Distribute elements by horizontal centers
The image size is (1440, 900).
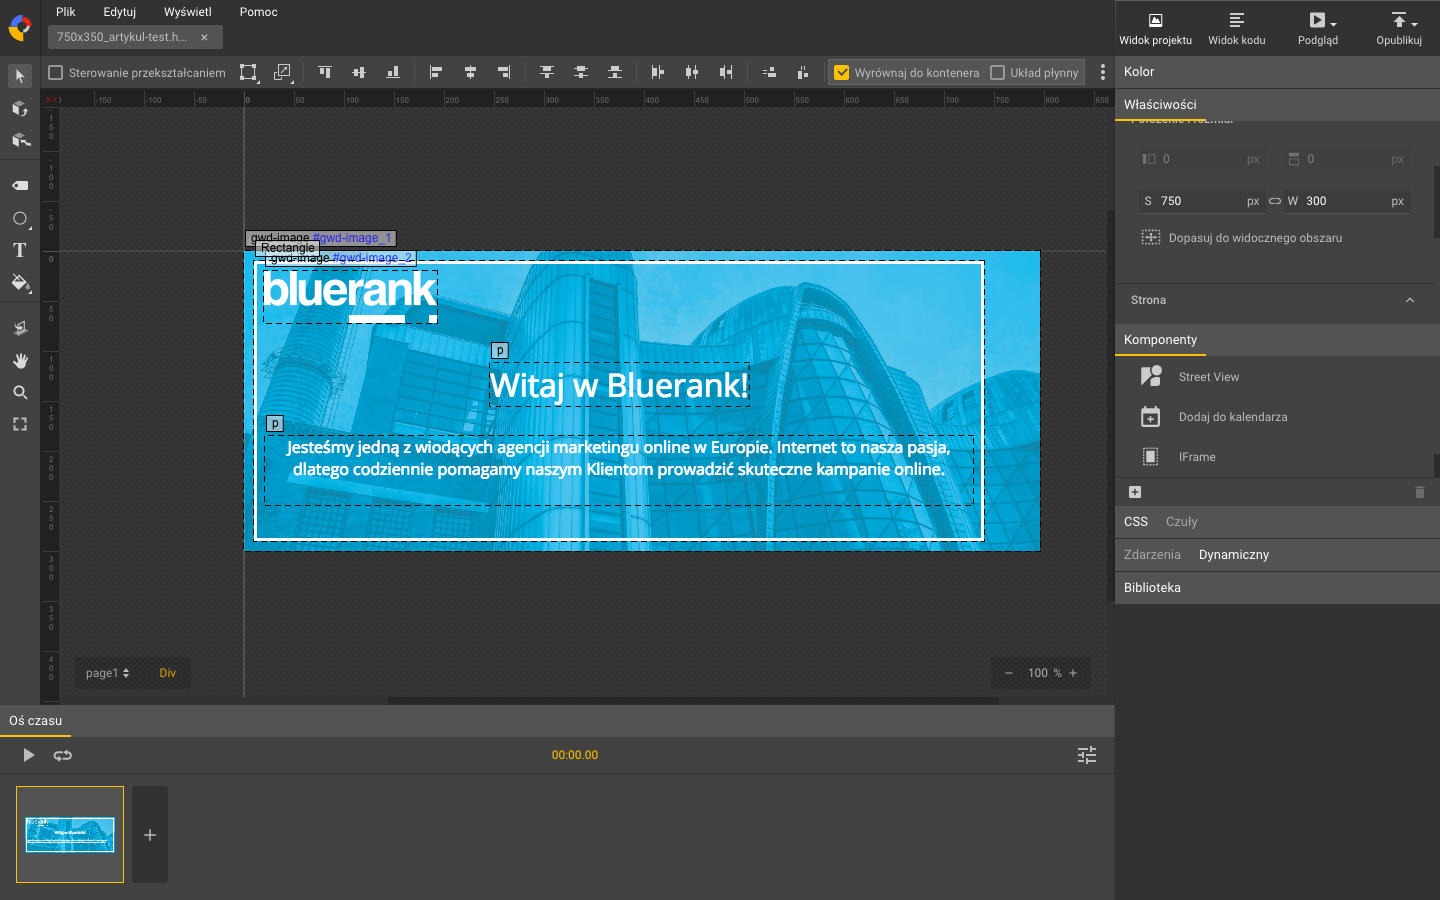[692, 72]
